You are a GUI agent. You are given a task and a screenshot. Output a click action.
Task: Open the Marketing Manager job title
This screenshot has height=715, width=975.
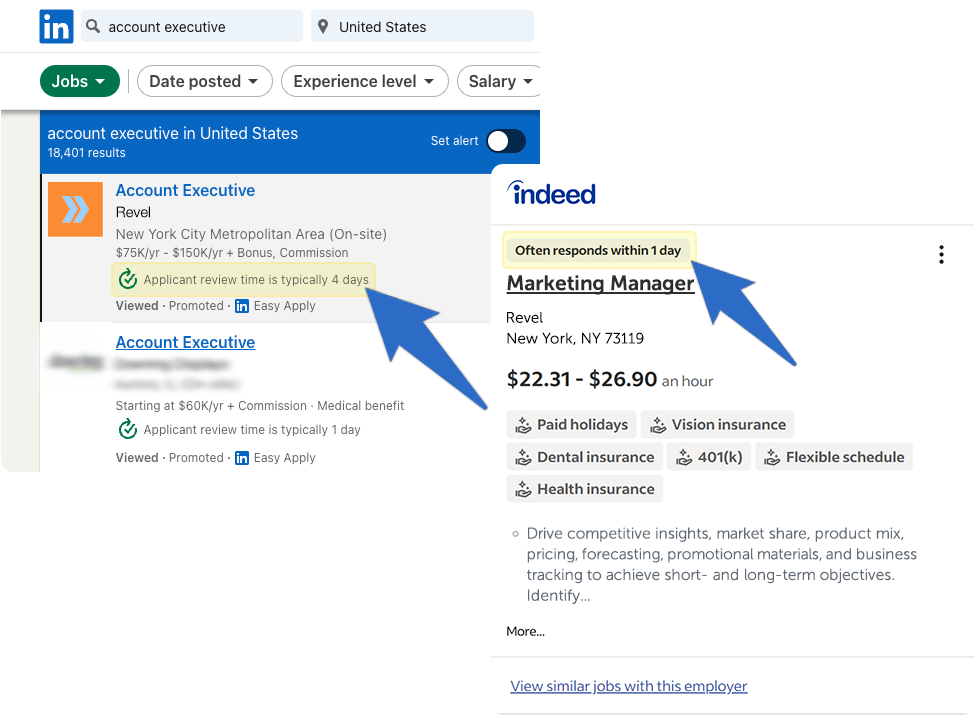click(x=600, y=284)
